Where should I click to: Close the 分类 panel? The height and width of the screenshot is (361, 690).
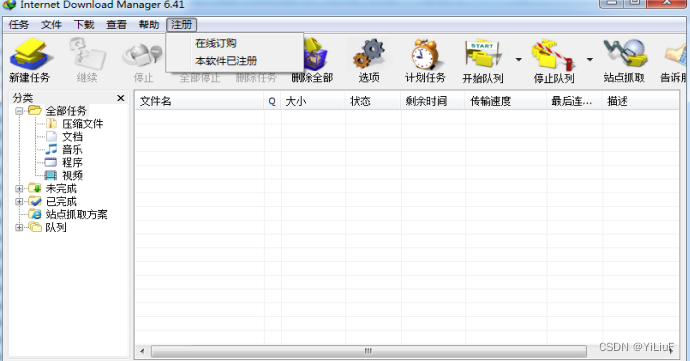121,98
